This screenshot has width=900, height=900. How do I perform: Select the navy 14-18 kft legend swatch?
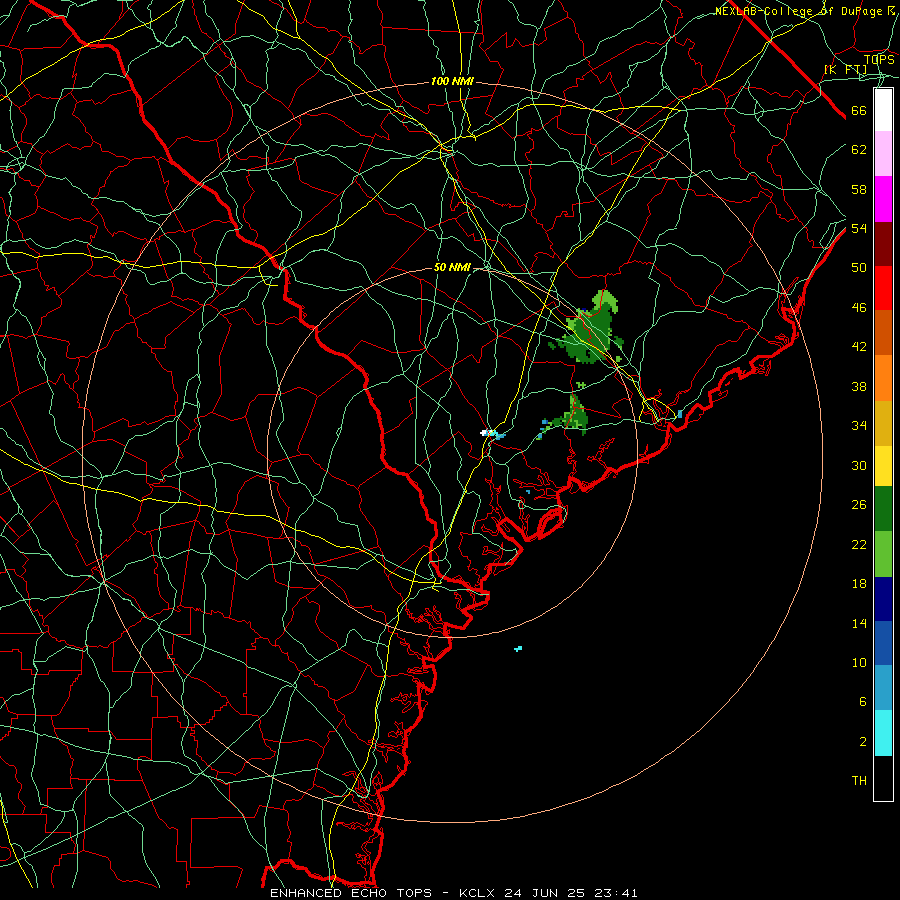coord(883,599)
